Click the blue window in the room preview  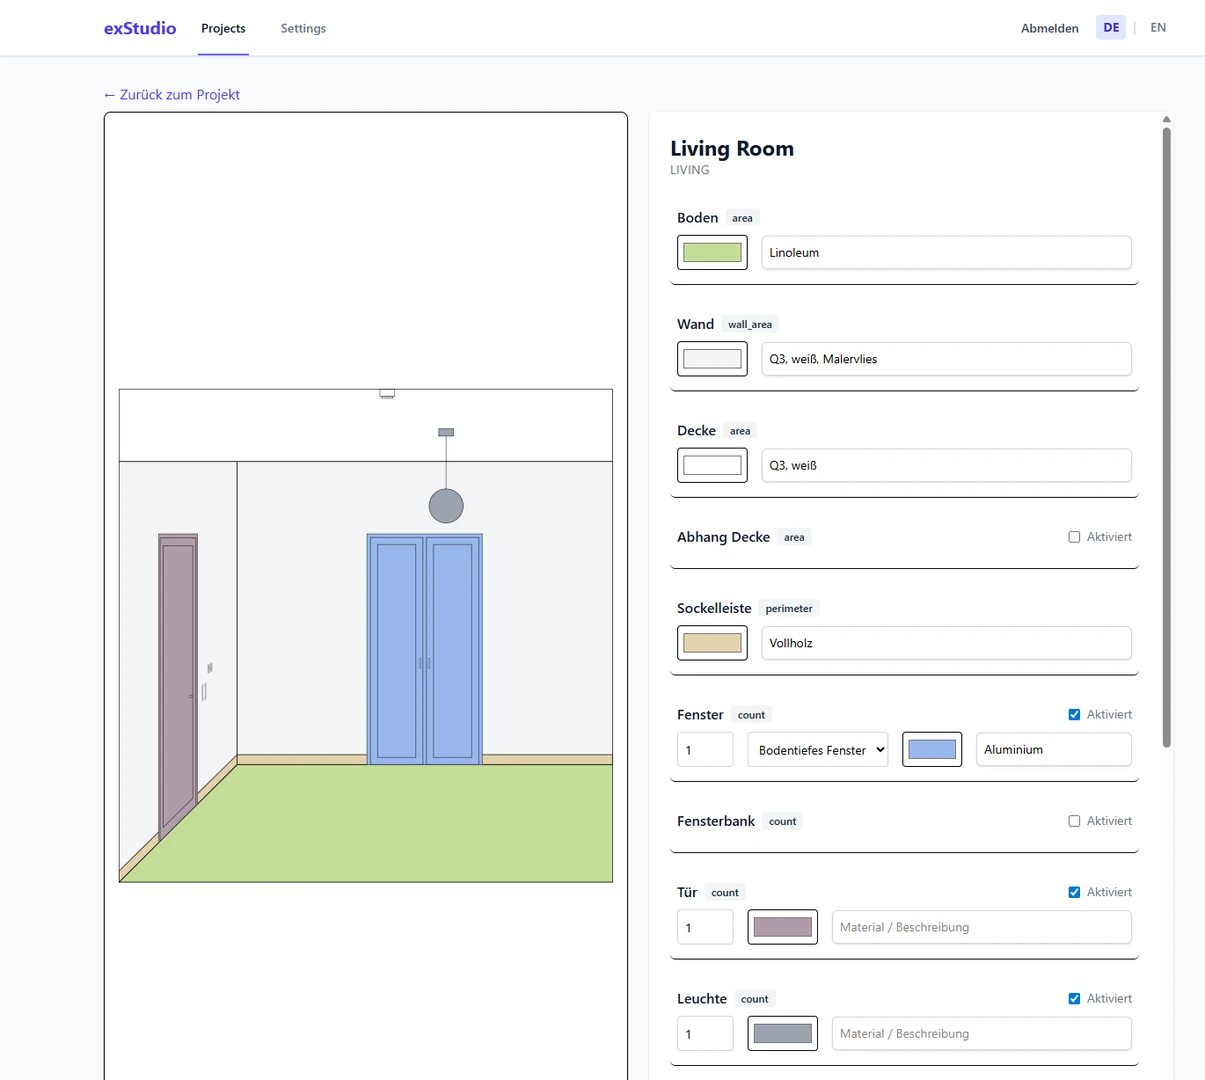pos(425,650)
